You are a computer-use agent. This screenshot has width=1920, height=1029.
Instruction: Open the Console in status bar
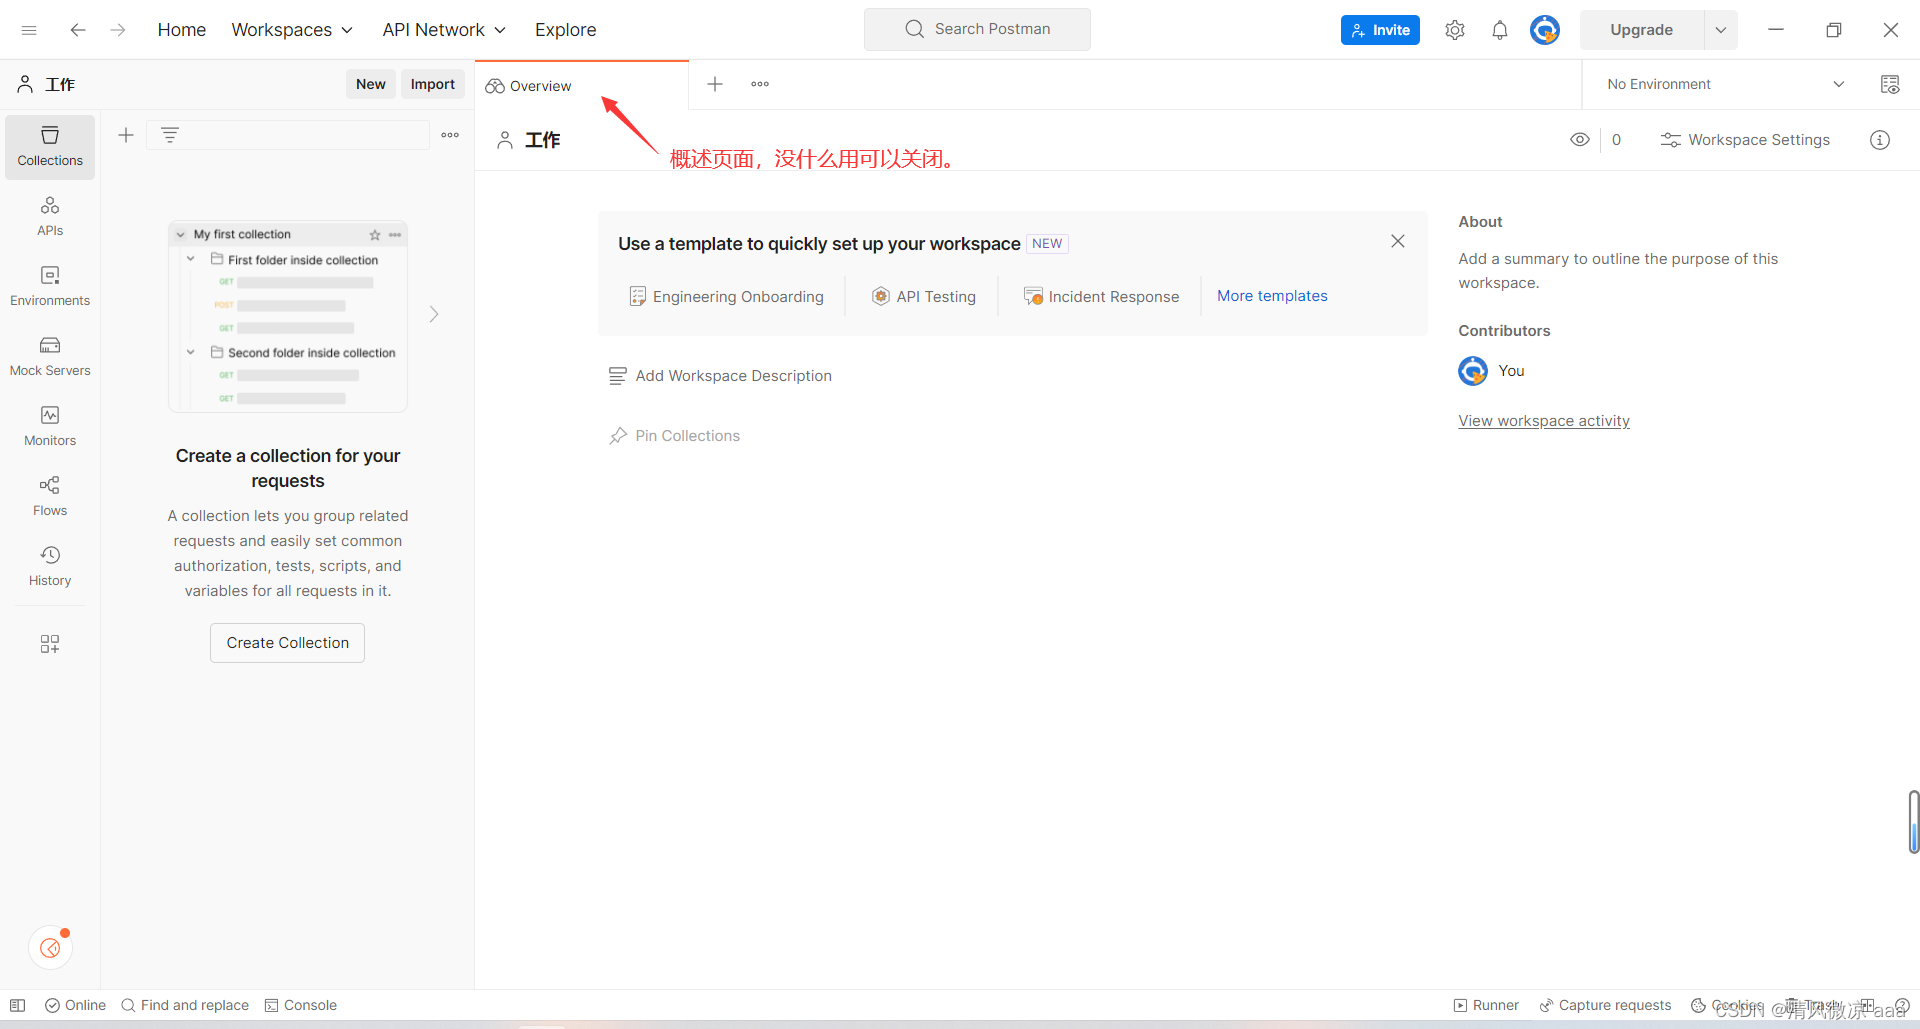click(301, 1005)
